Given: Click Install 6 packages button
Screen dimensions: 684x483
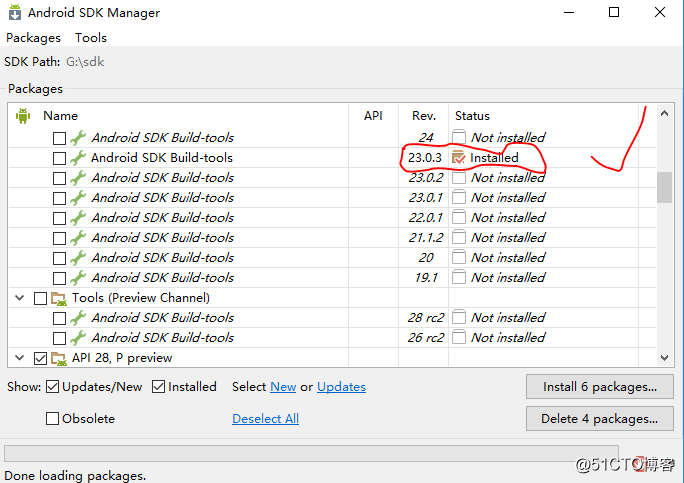Looking at the screenshot, I should (600, 387).
